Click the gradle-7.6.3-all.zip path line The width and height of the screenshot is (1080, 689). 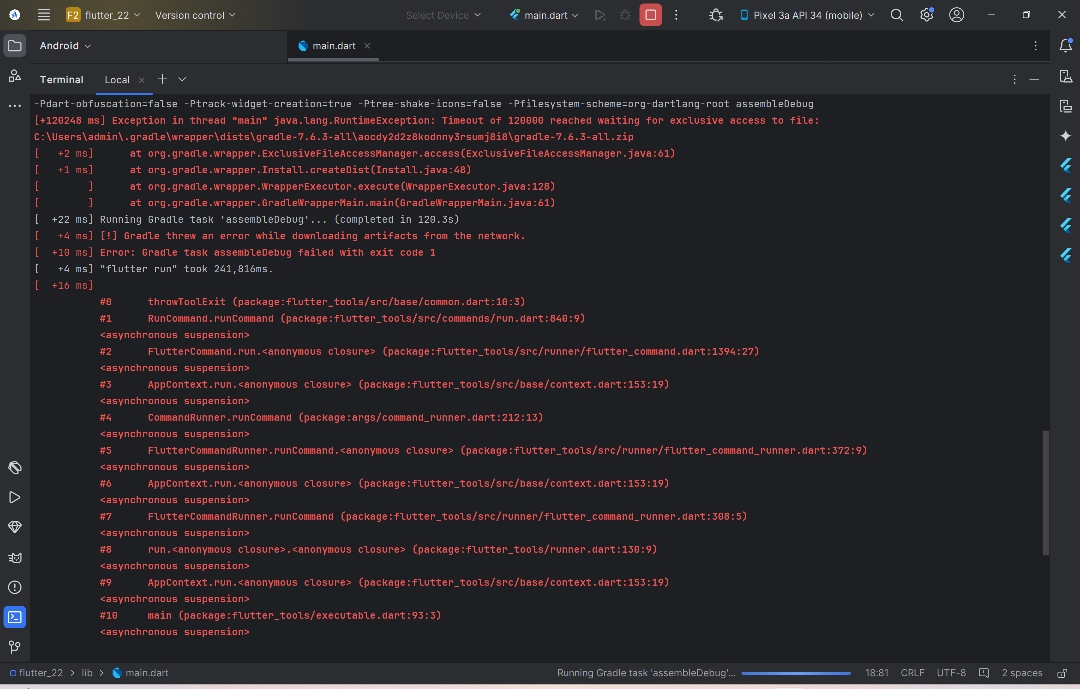333,137
